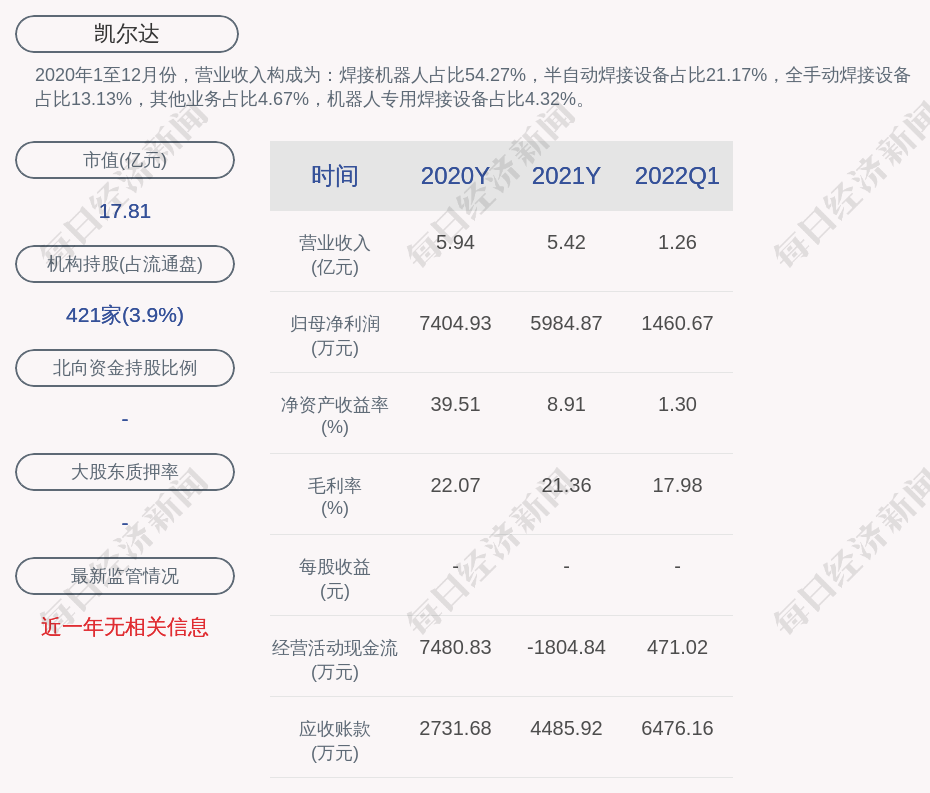Click receivables value 4485.92
930x793 pixels.
[x=566, y=728]
